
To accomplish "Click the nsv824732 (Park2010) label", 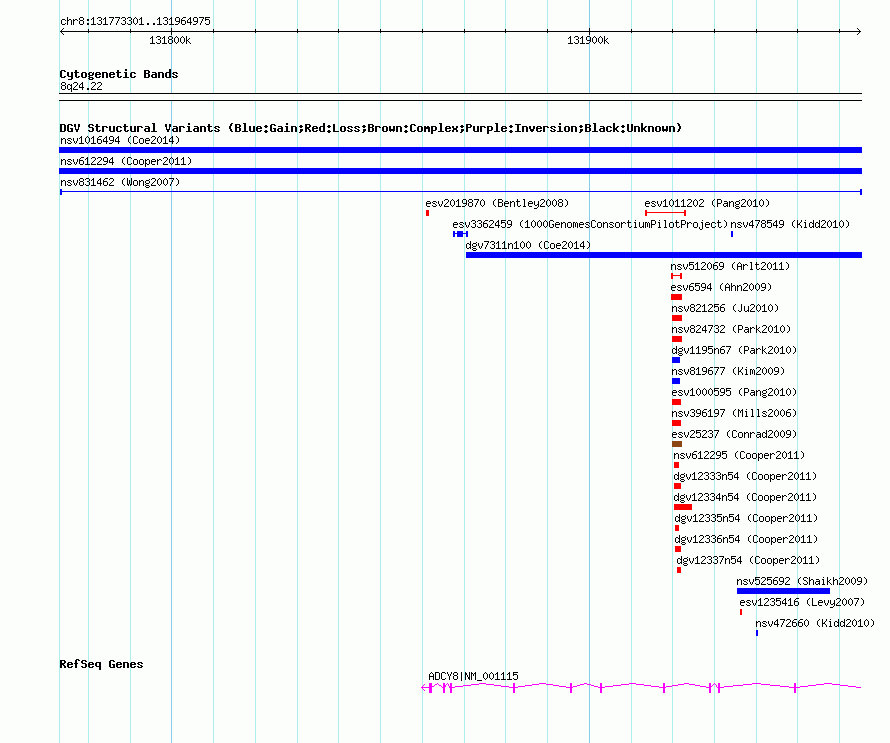I will (731, 329).
